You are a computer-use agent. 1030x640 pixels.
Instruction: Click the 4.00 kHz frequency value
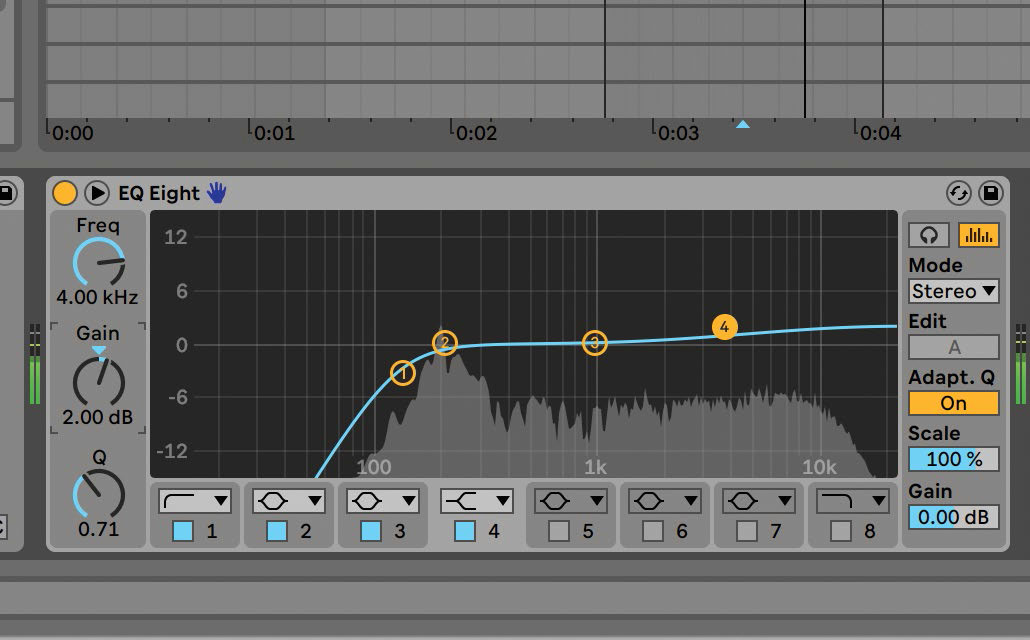click(x=97, y=298)
